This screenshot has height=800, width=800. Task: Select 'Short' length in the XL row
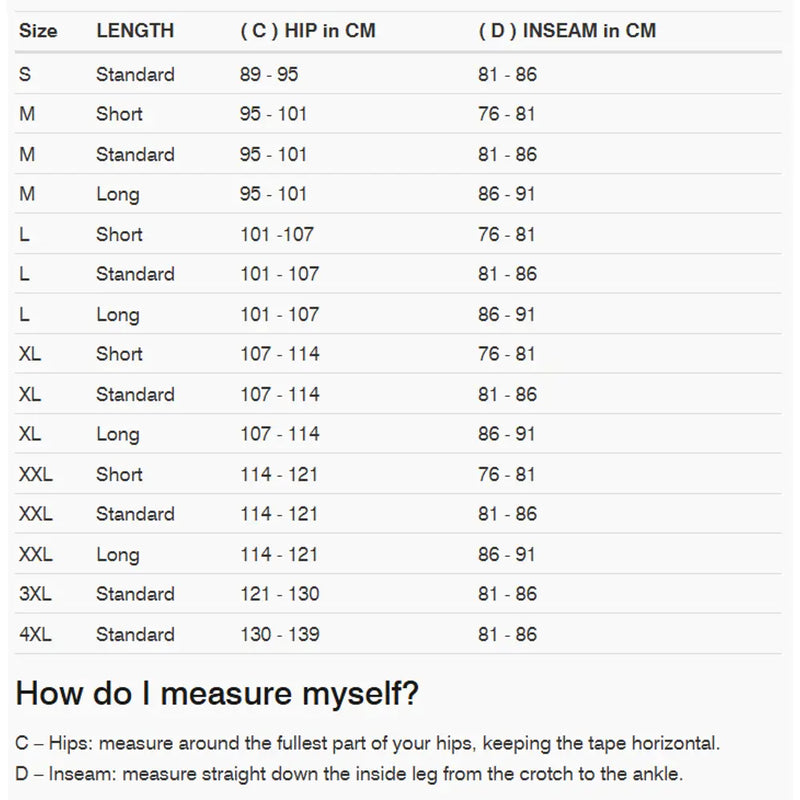coord(119,354)
